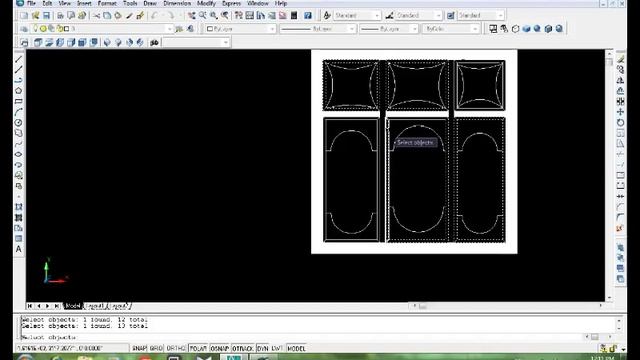The image size is (640, 360).
Task: Click the Copy to clipboard icon
Action: tap(107, 16)
